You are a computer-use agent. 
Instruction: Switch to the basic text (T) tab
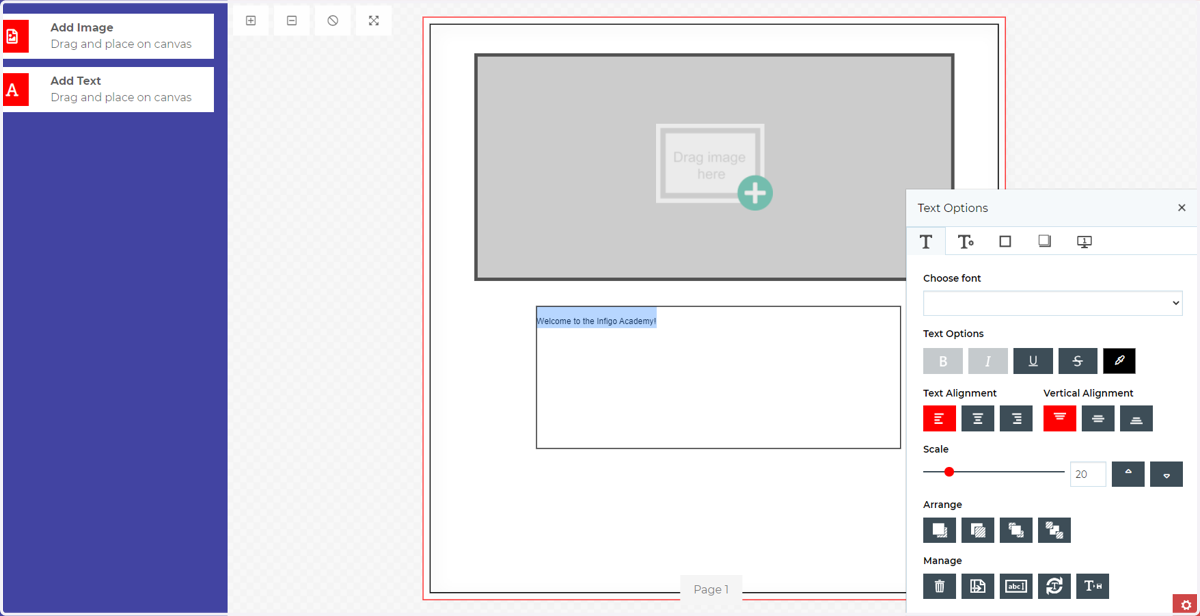click(x=926, y=241)
